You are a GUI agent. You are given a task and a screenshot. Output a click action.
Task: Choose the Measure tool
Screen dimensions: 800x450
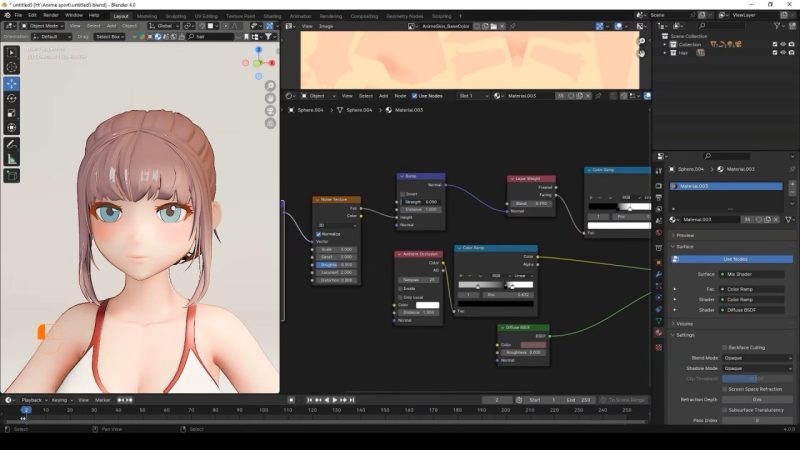[x=12, y=159]
